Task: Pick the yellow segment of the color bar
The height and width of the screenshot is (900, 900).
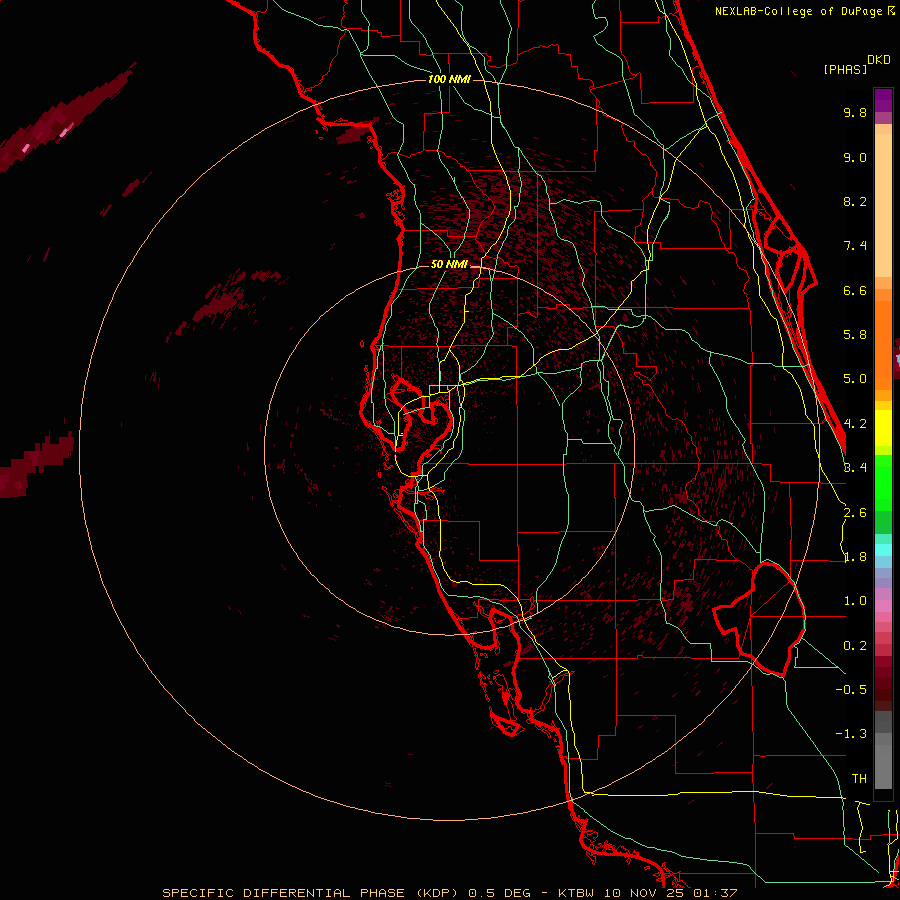Action: pyautogui.click(x=883, y=428)
